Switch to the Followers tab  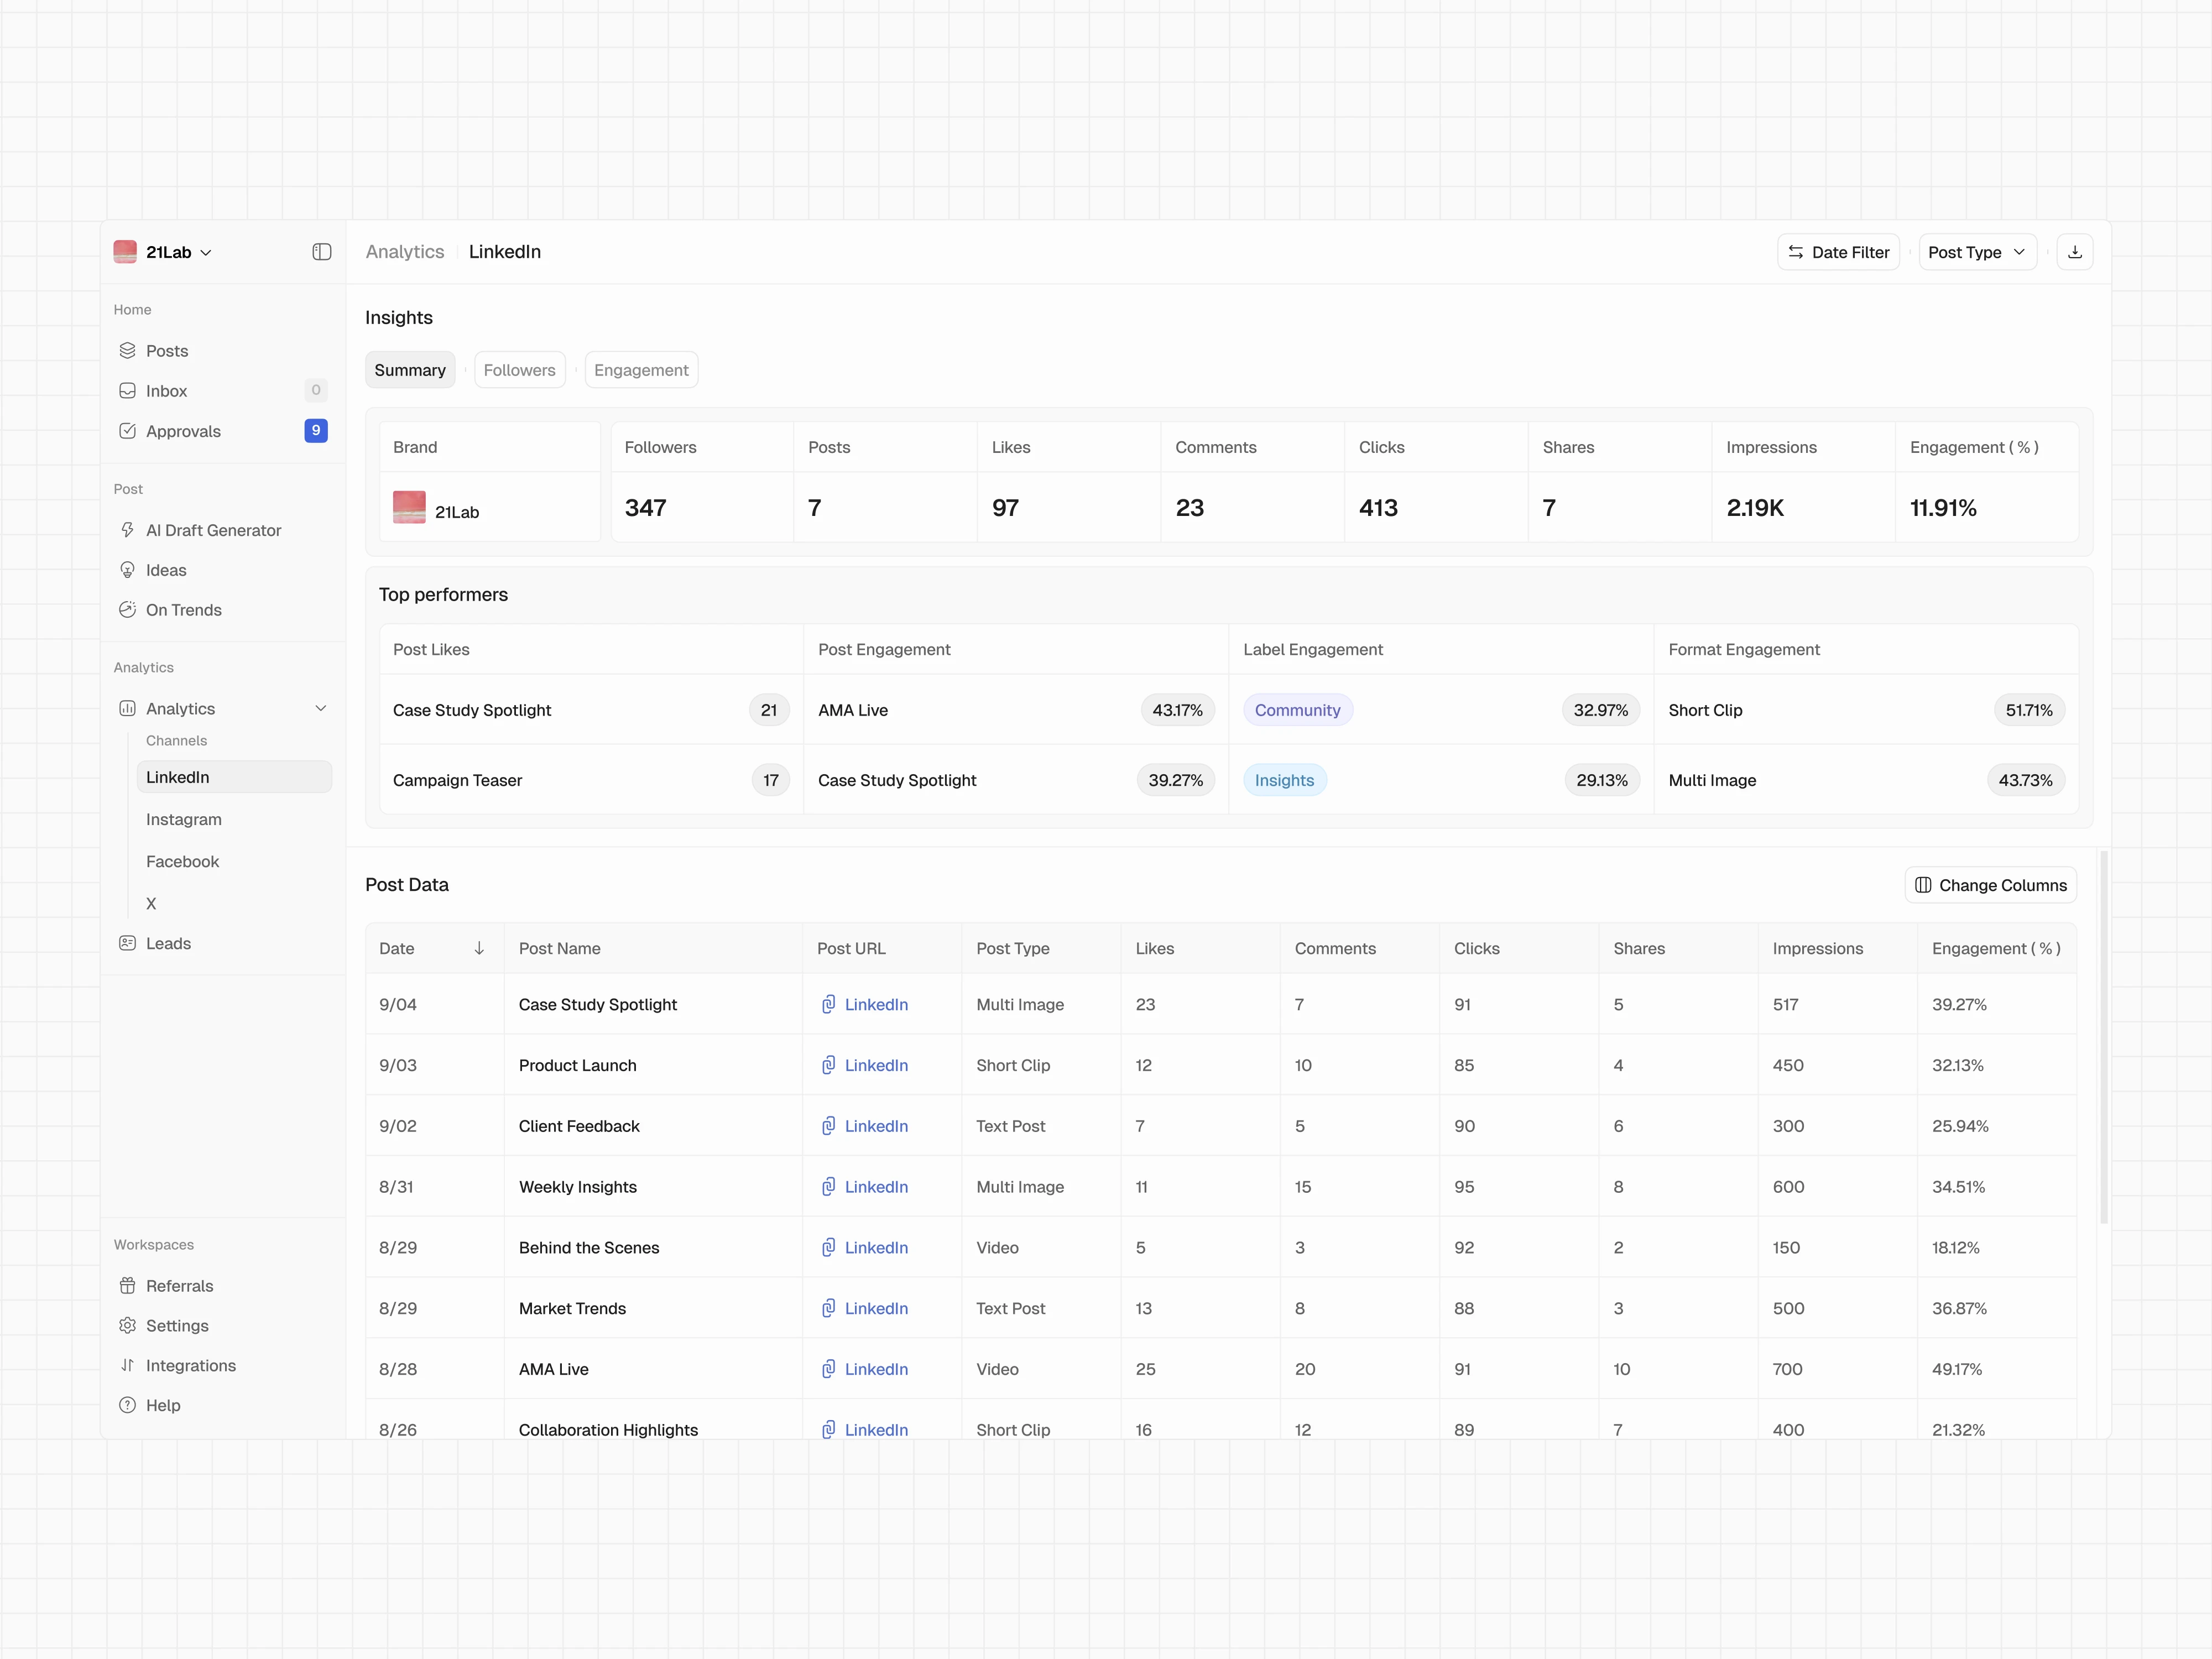(x=519, y=370)
